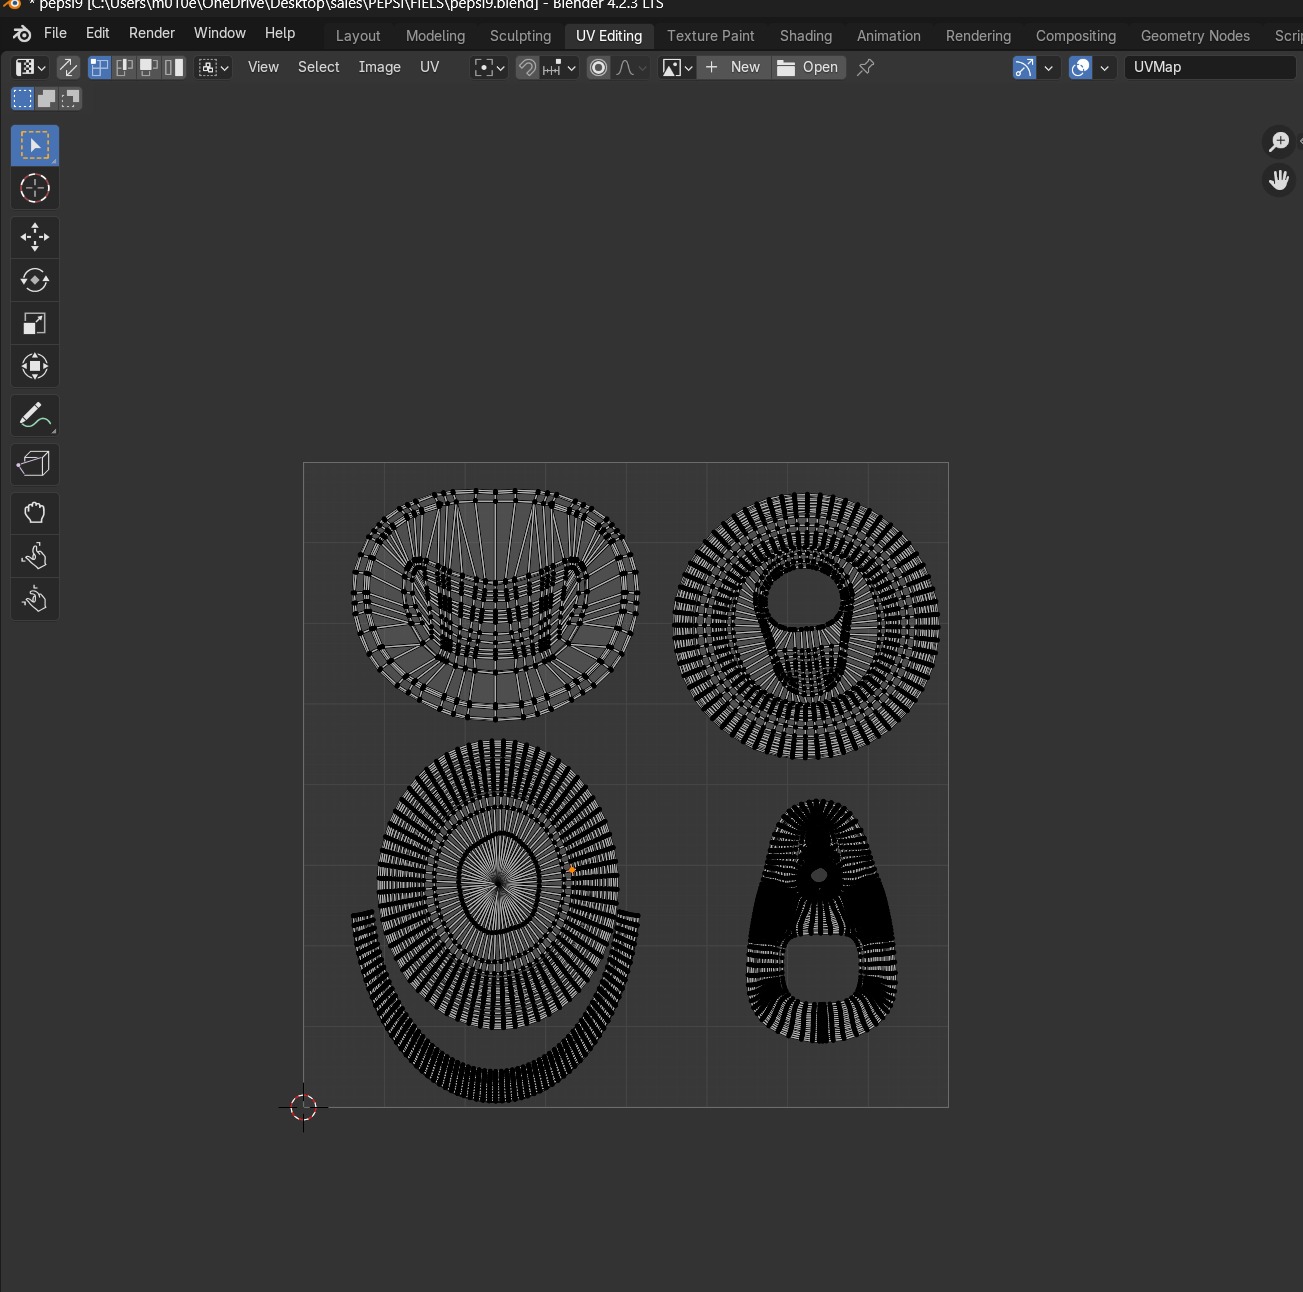1303x1292 pixels.
Task: Pick the Rotate tool
Action: pos(35,280)
